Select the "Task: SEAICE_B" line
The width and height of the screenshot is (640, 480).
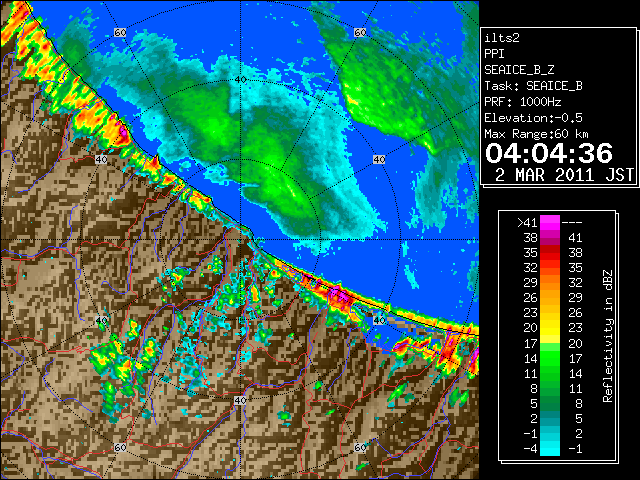coord(533,86)
